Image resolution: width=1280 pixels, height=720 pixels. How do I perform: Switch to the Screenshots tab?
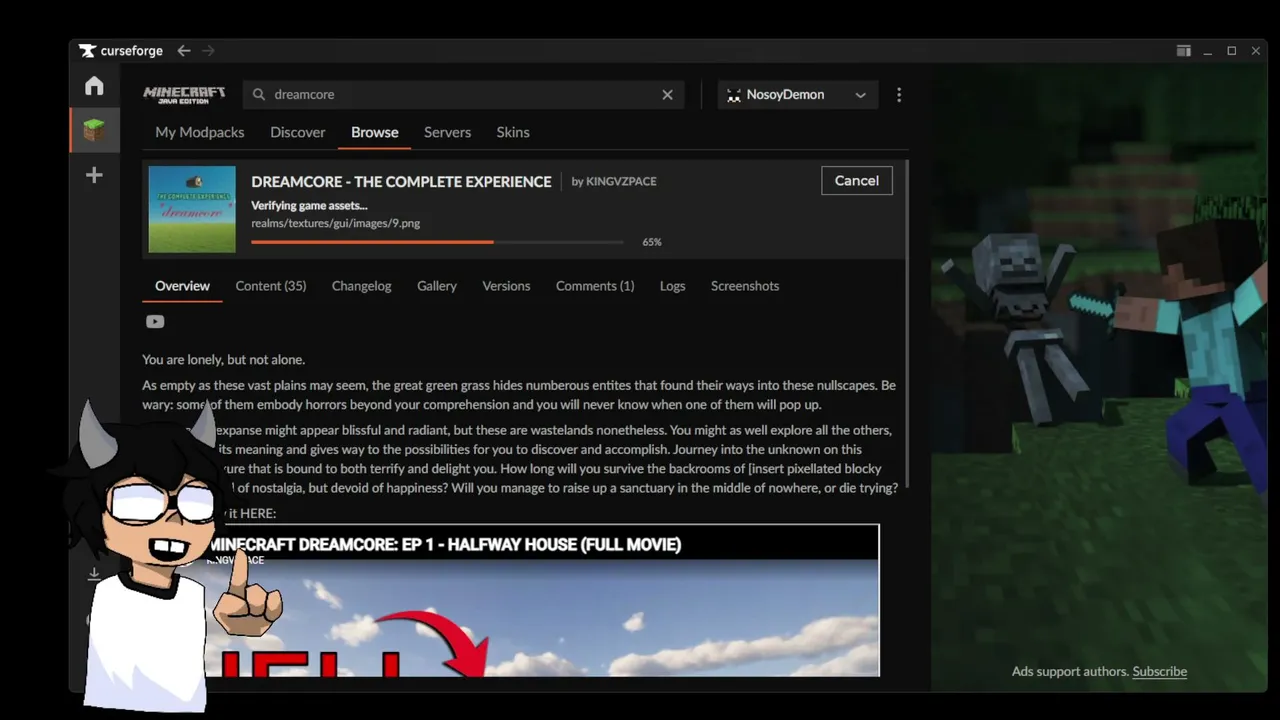tap(745, 286)
